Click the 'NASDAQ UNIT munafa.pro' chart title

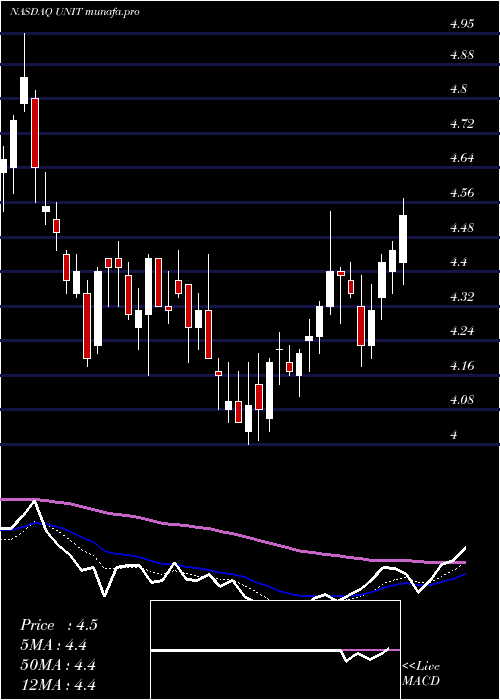pyautogui.click(x=75, y=12)
